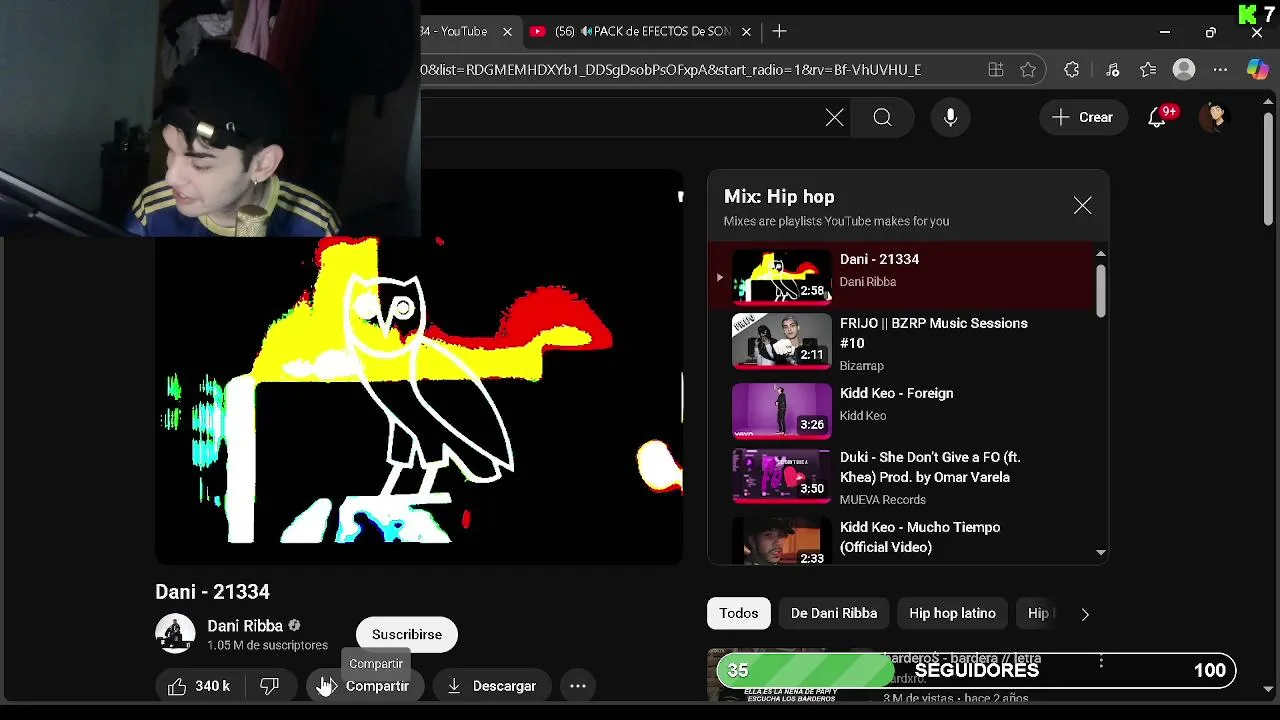The width and height of the screenshot is (1280, 720).
Task: Click the playlist panel scrollbar thumb
Action: tap(1101, 289)
